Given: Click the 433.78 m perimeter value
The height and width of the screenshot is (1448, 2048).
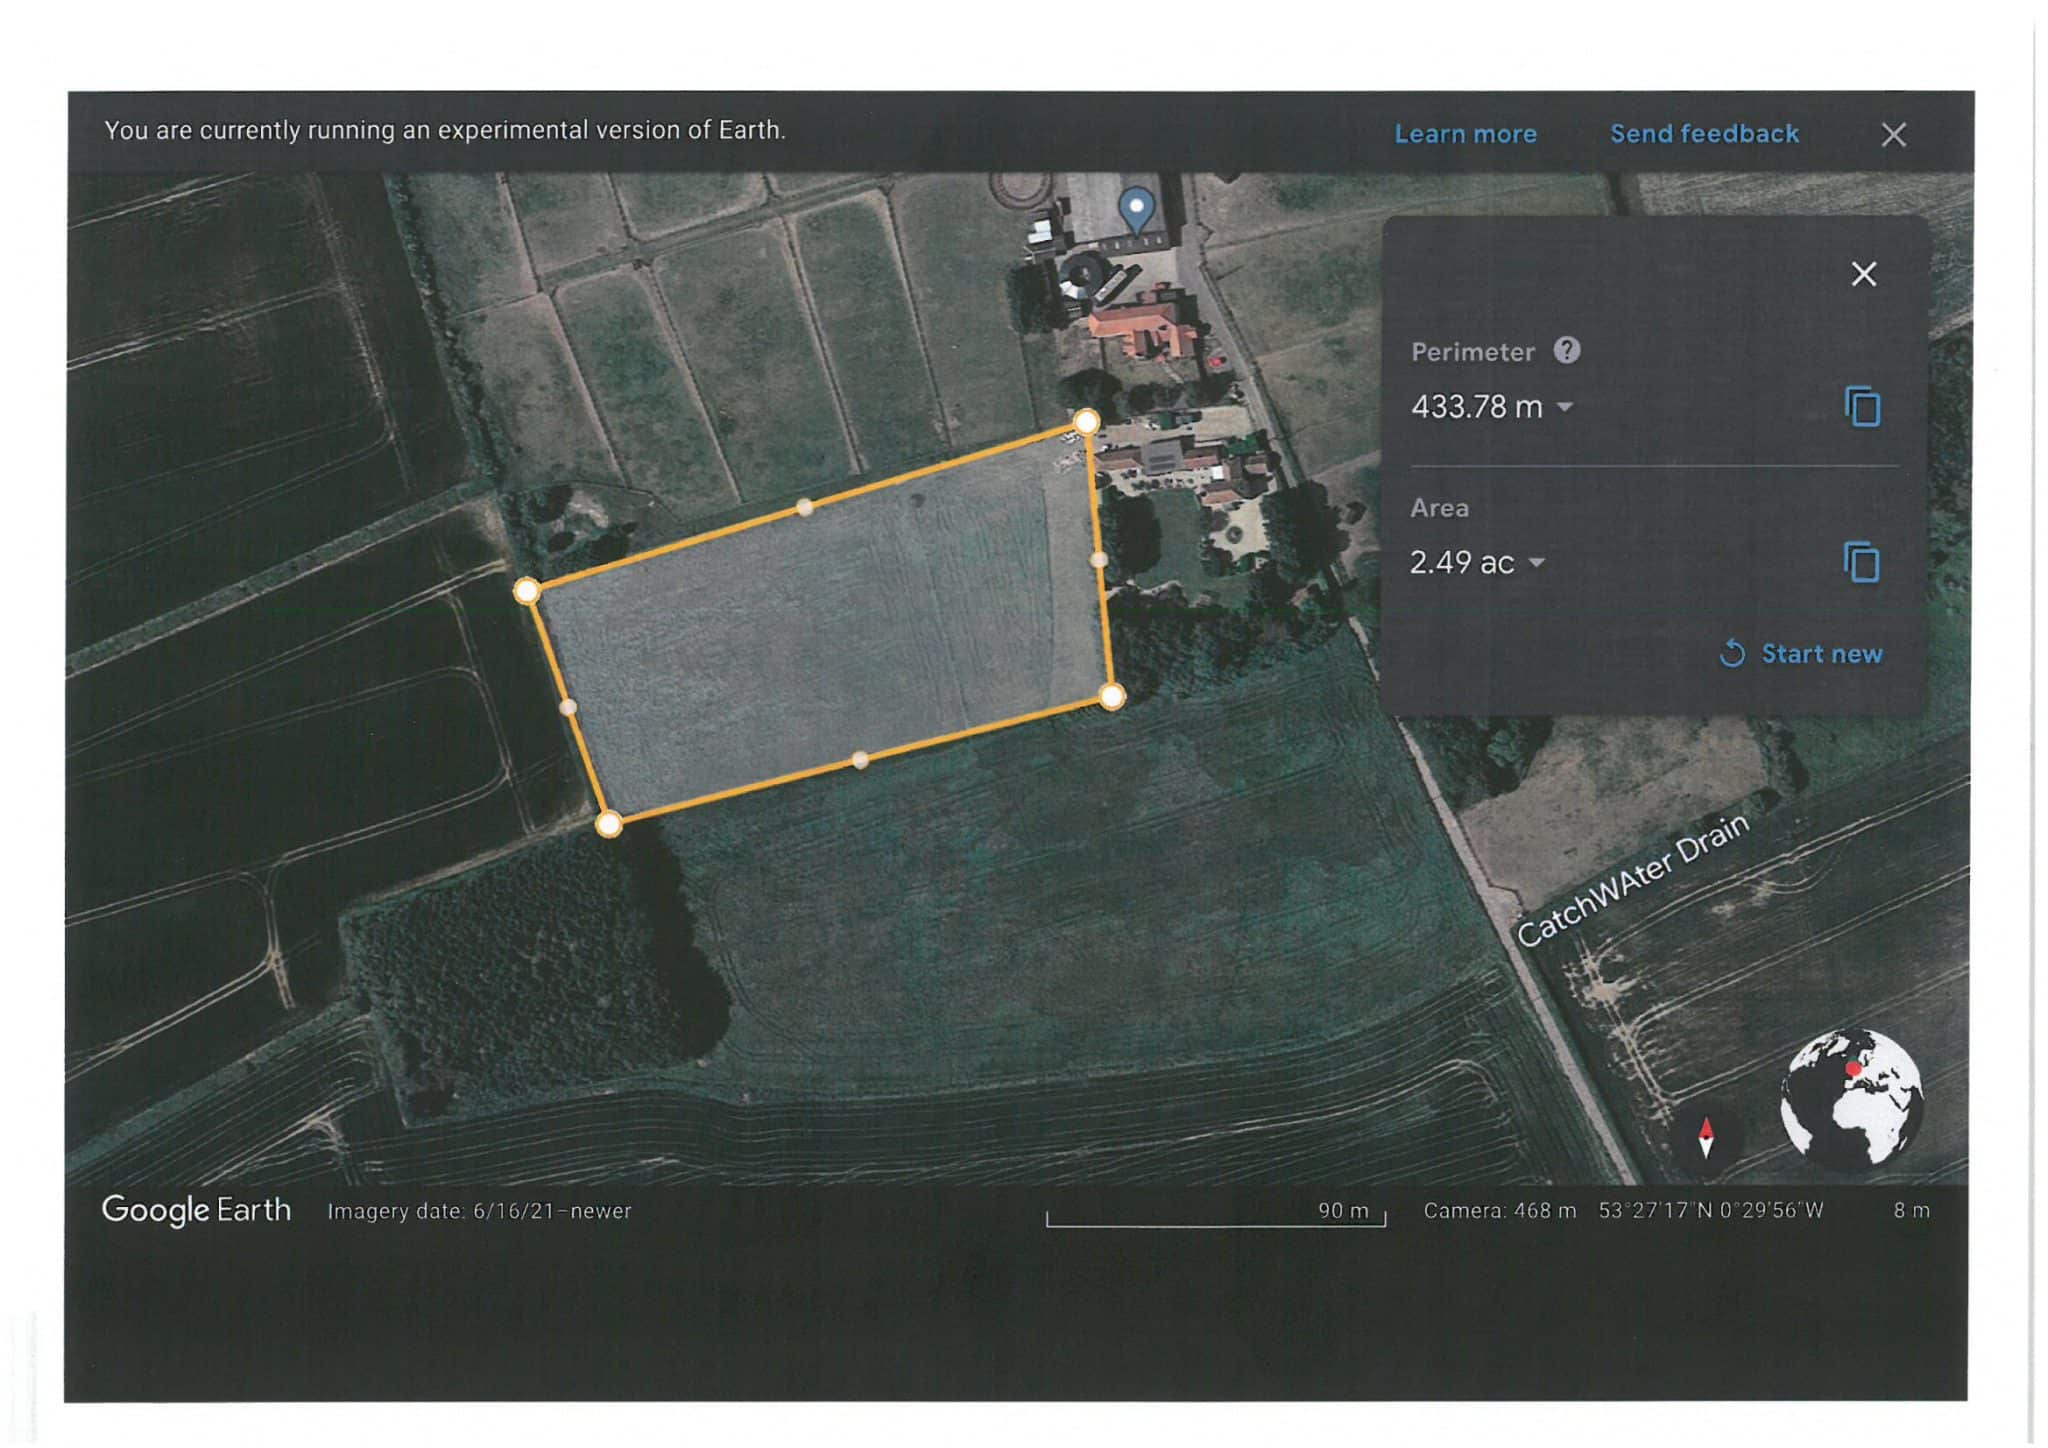Looking at the screenshot, I should click(x=1476, y=407).
